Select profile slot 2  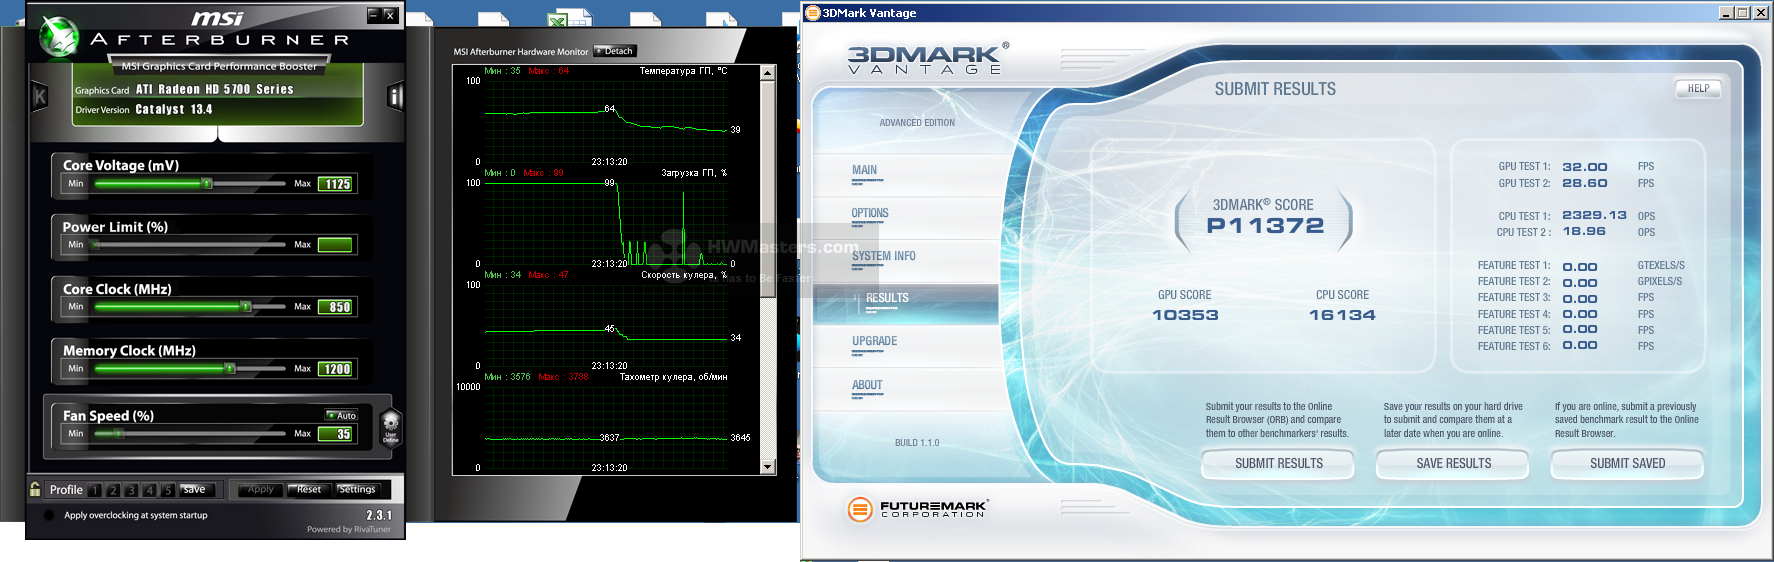point(113,490)
